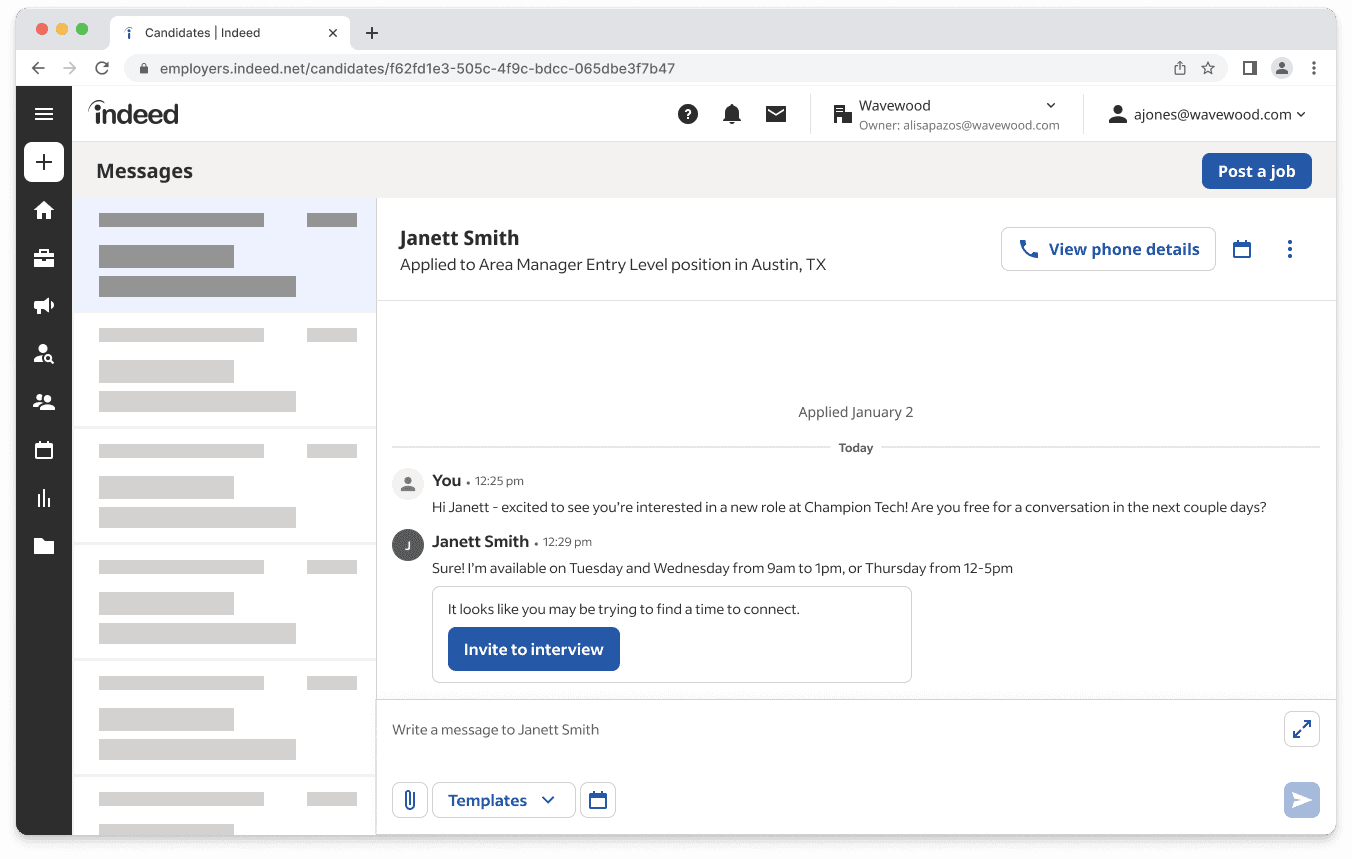Click the 'Applied to Area Manager Entry Level' subtitle

pos(613,265)
